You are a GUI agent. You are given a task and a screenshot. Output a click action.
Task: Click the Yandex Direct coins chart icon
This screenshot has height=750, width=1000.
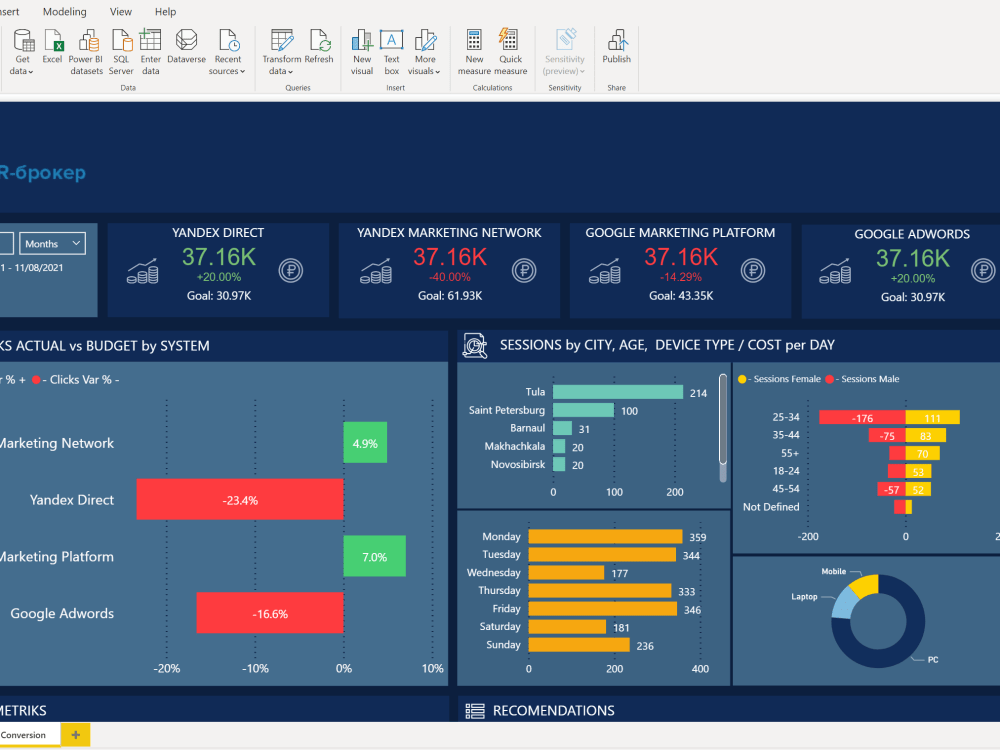[x=142, y=271]
